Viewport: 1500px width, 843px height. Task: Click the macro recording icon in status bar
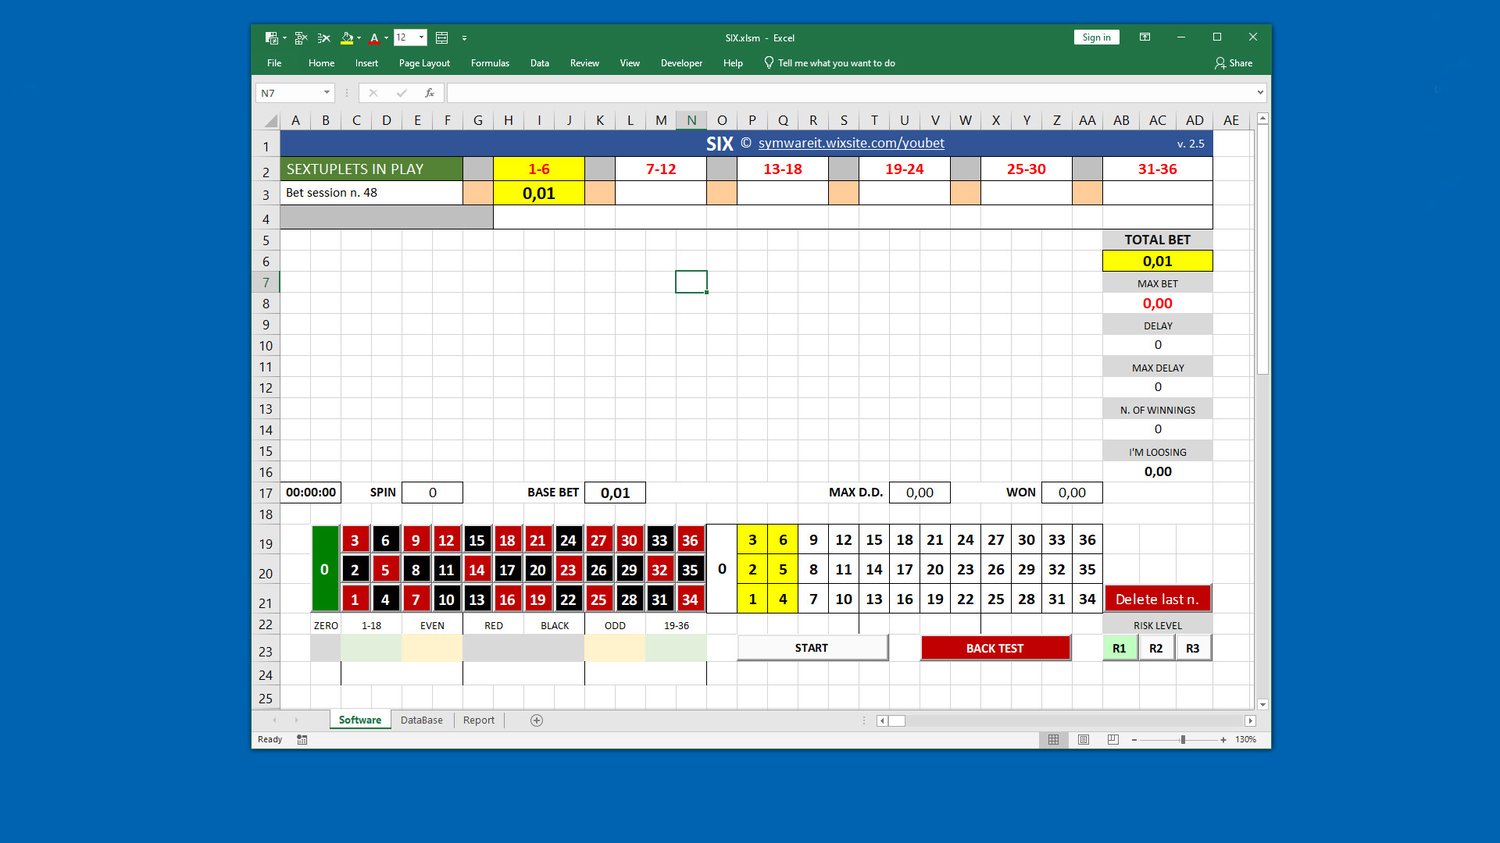click(x=302, y=740)
